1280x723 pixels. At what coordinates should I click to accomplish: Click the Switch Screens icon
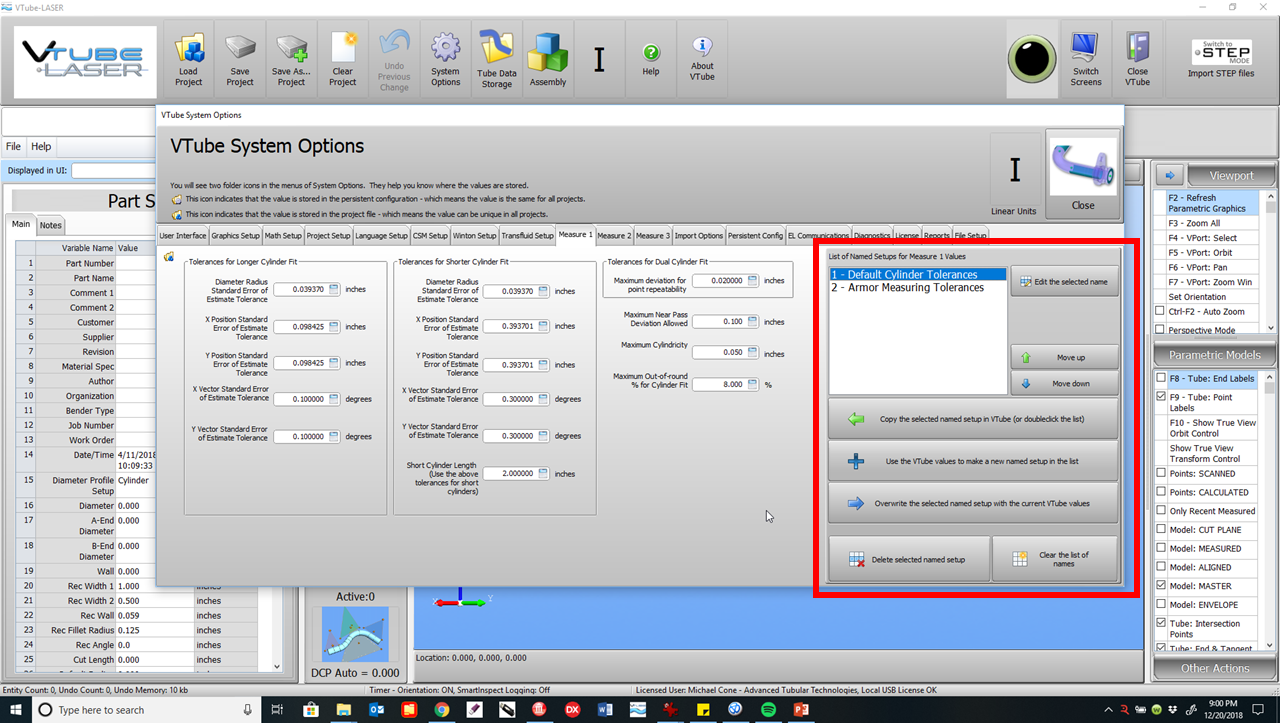coord(1085,59)
